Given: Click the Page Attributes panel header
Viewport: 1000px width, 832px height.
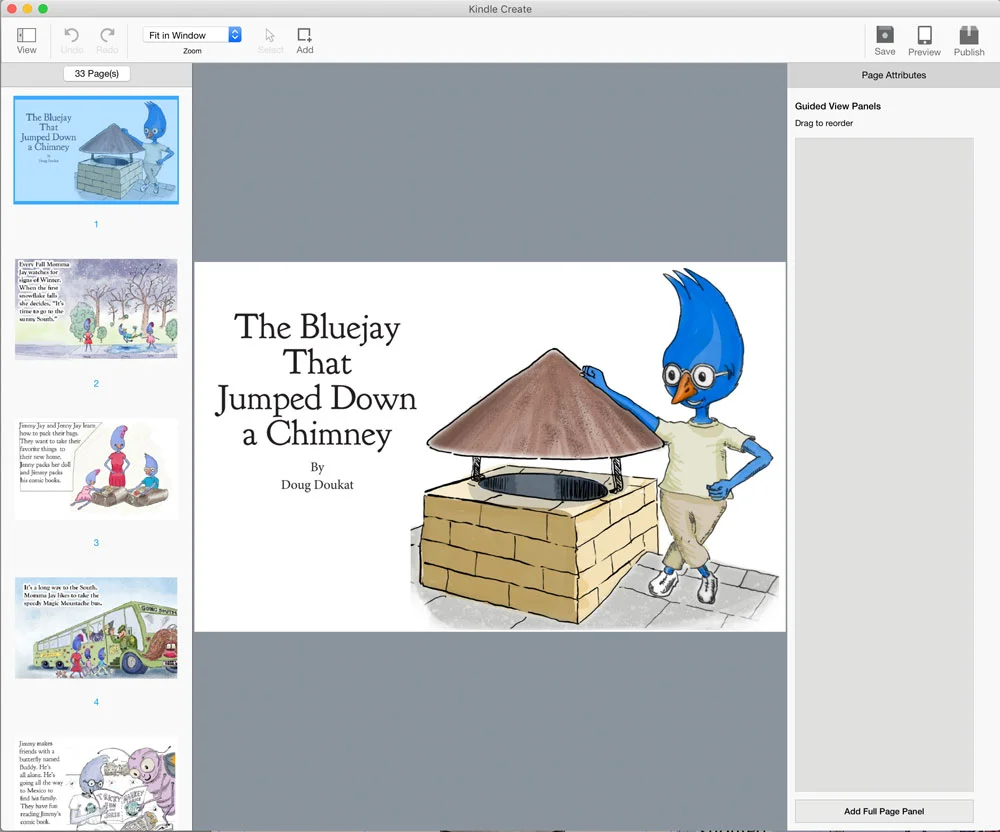Looking at the screenshot, I should tap(893, 75).
